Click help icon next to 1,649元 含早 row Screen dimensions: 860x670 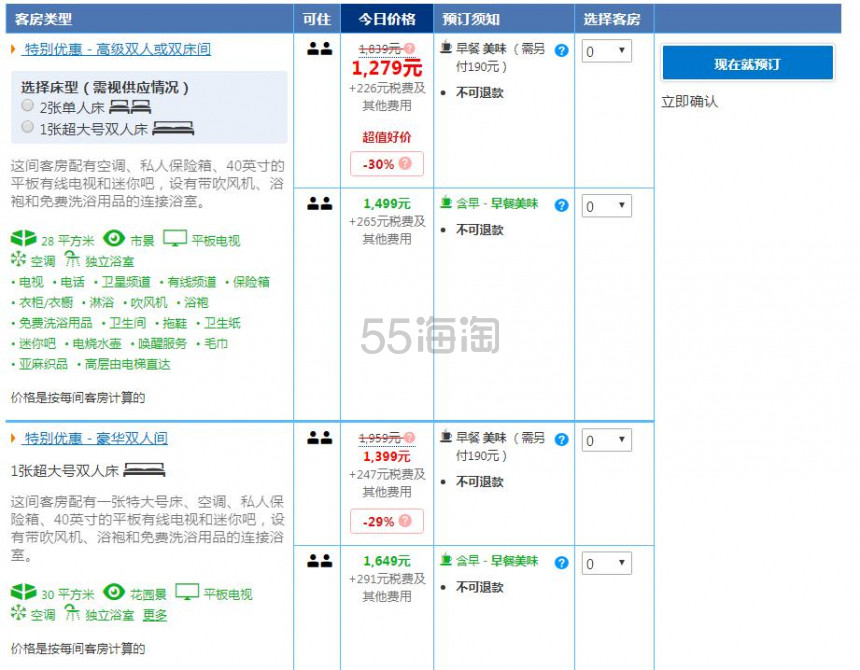[561, 563]
